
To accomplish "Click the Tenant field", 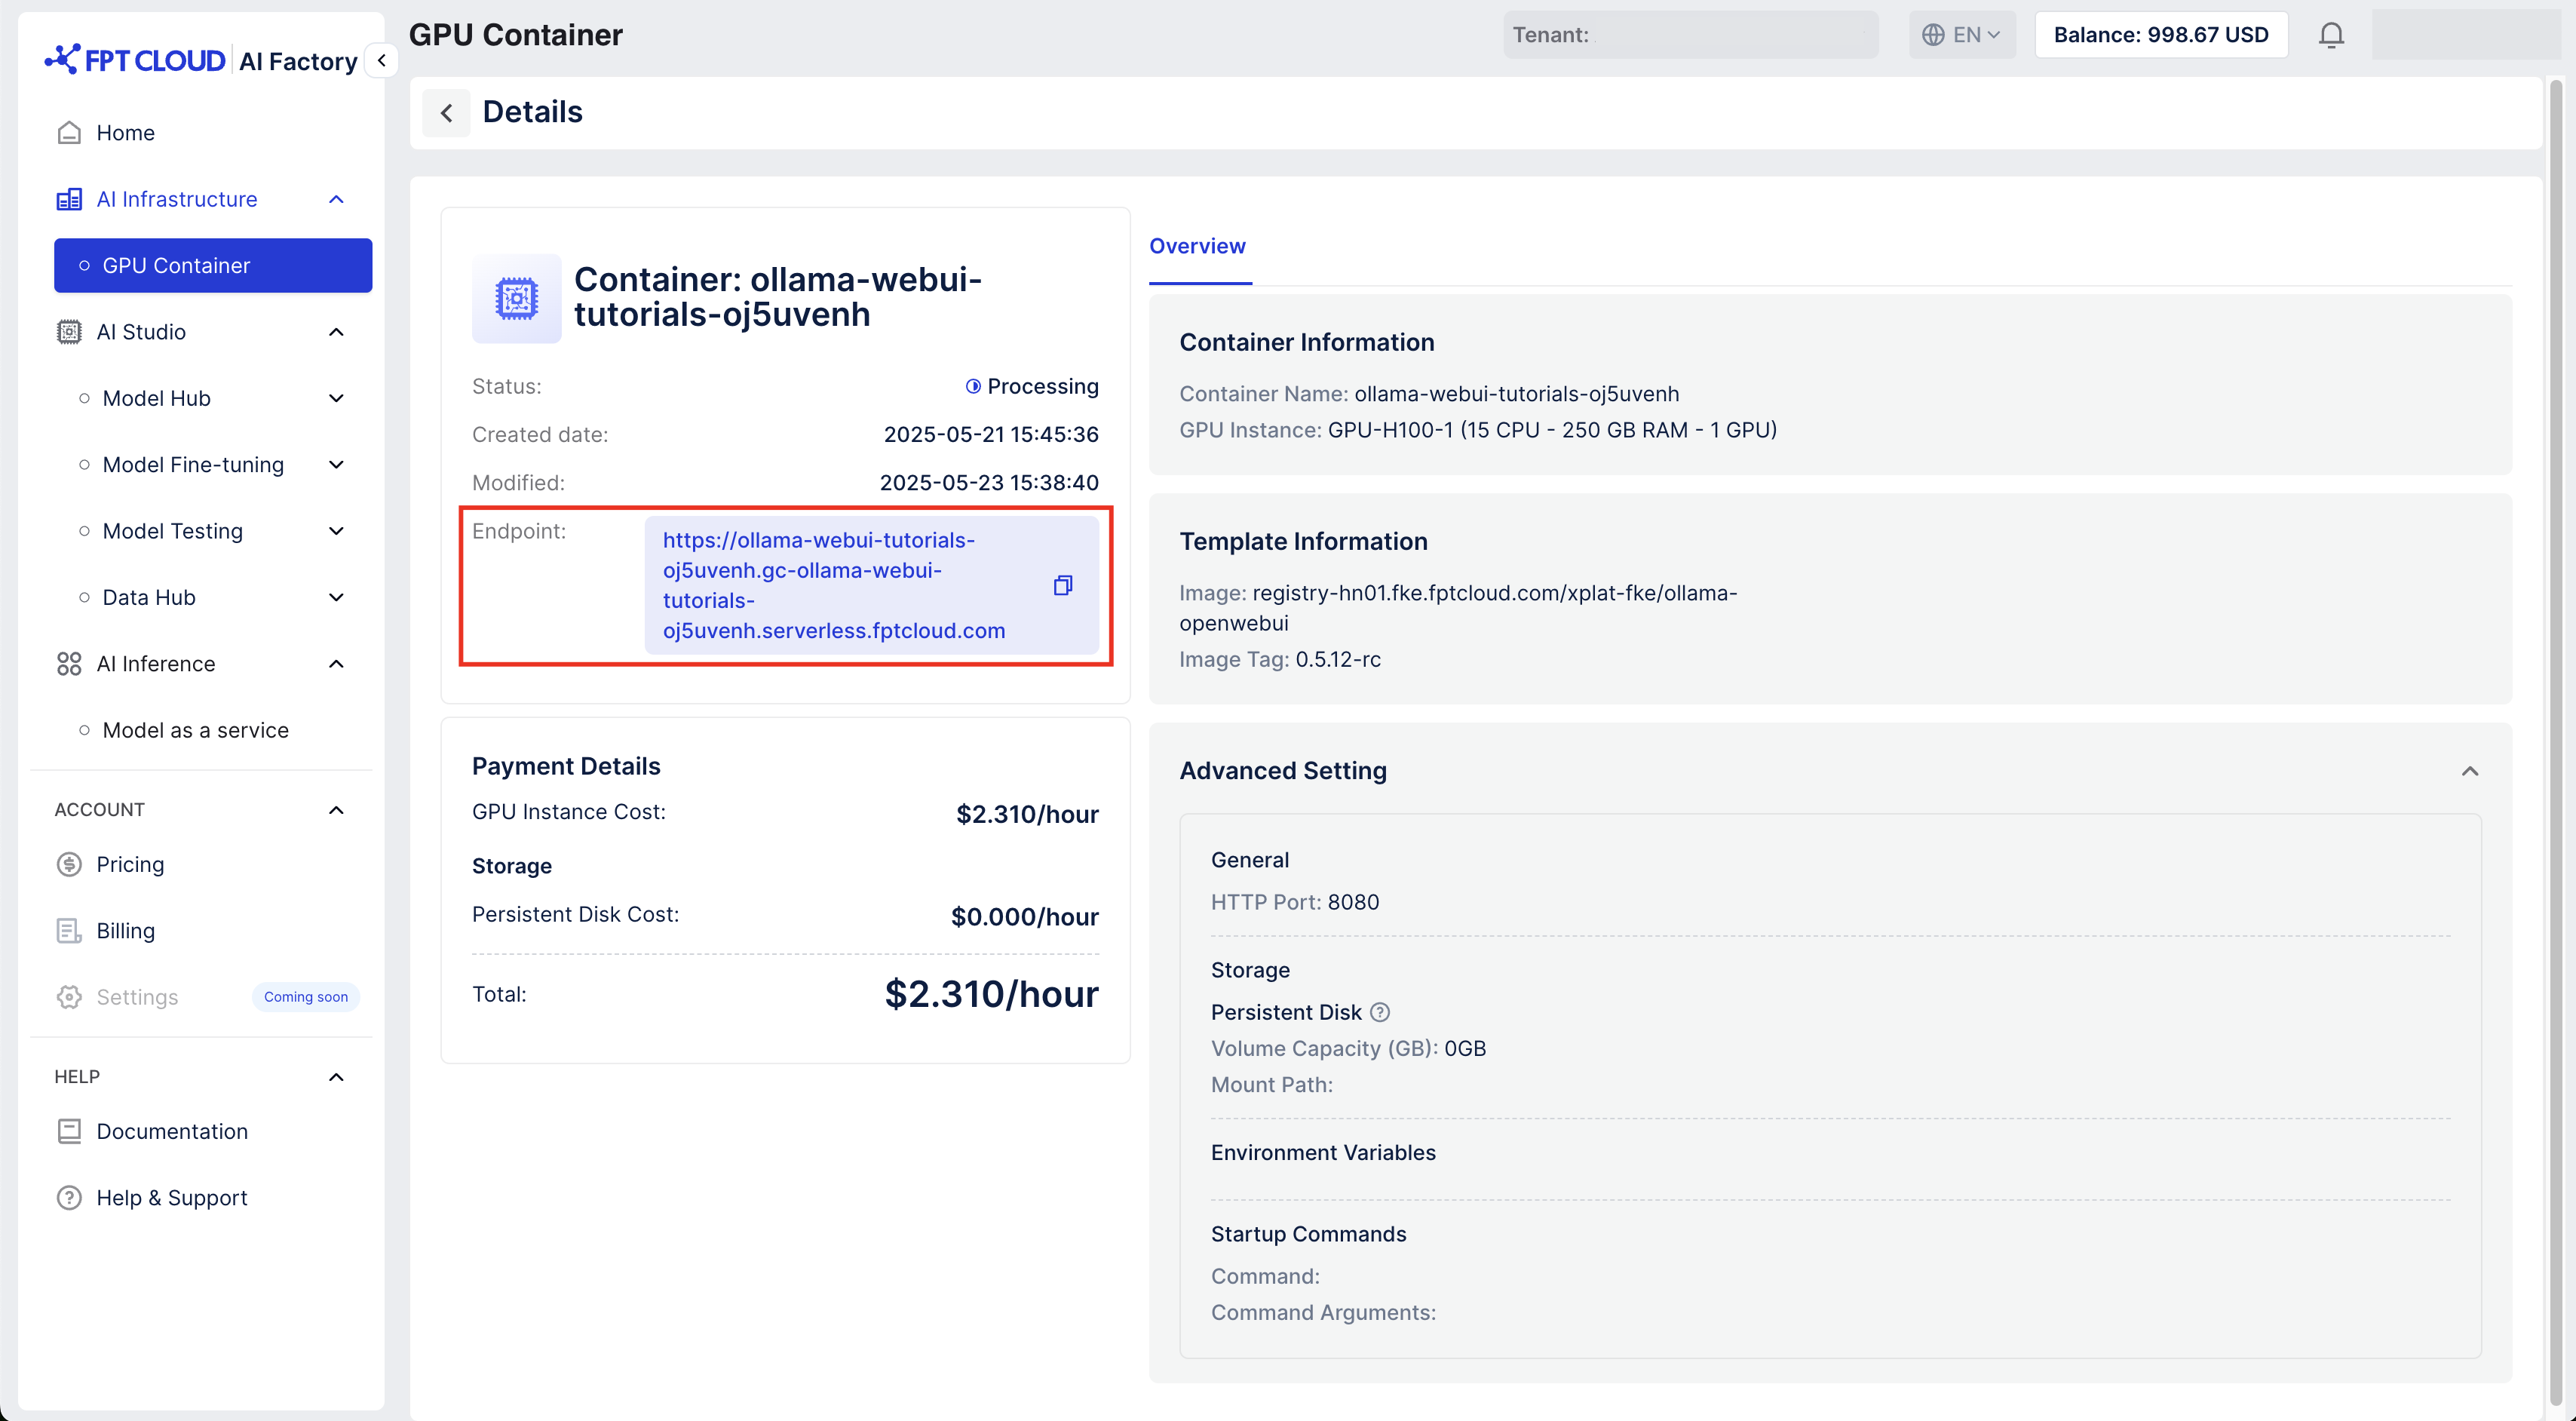I will (1691, 35).
